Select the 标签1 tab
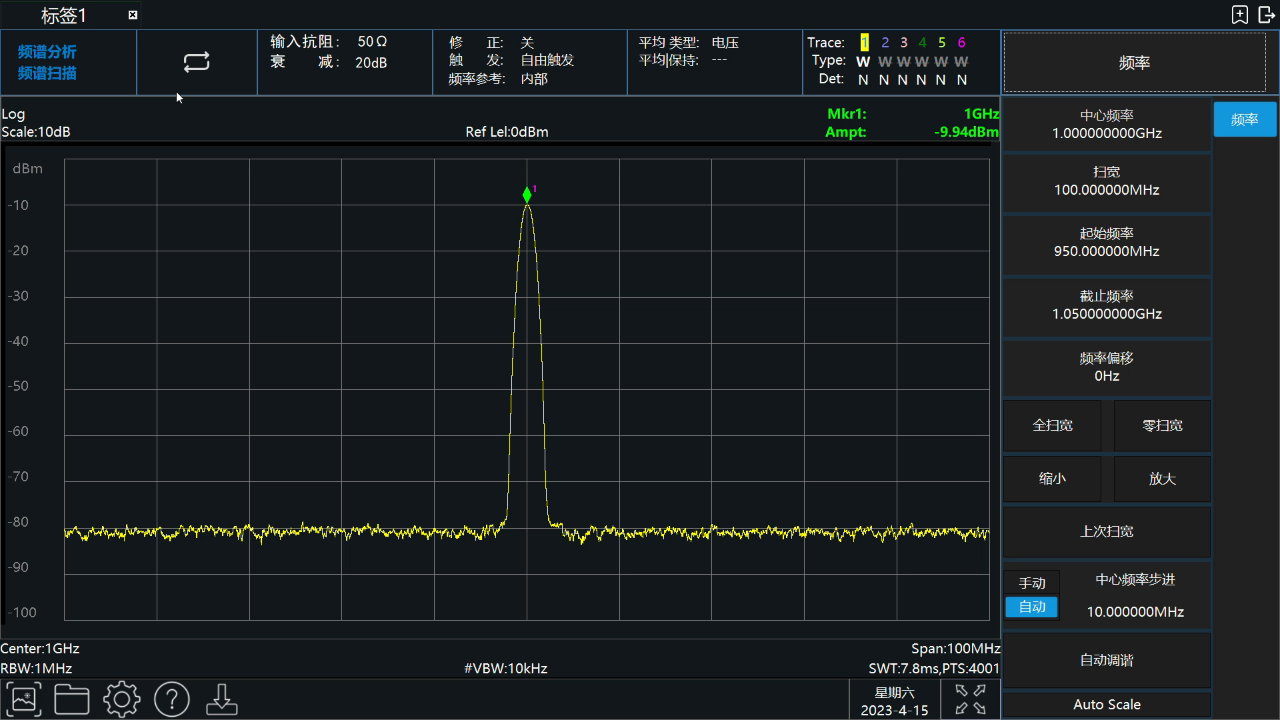 pos(64,15)
